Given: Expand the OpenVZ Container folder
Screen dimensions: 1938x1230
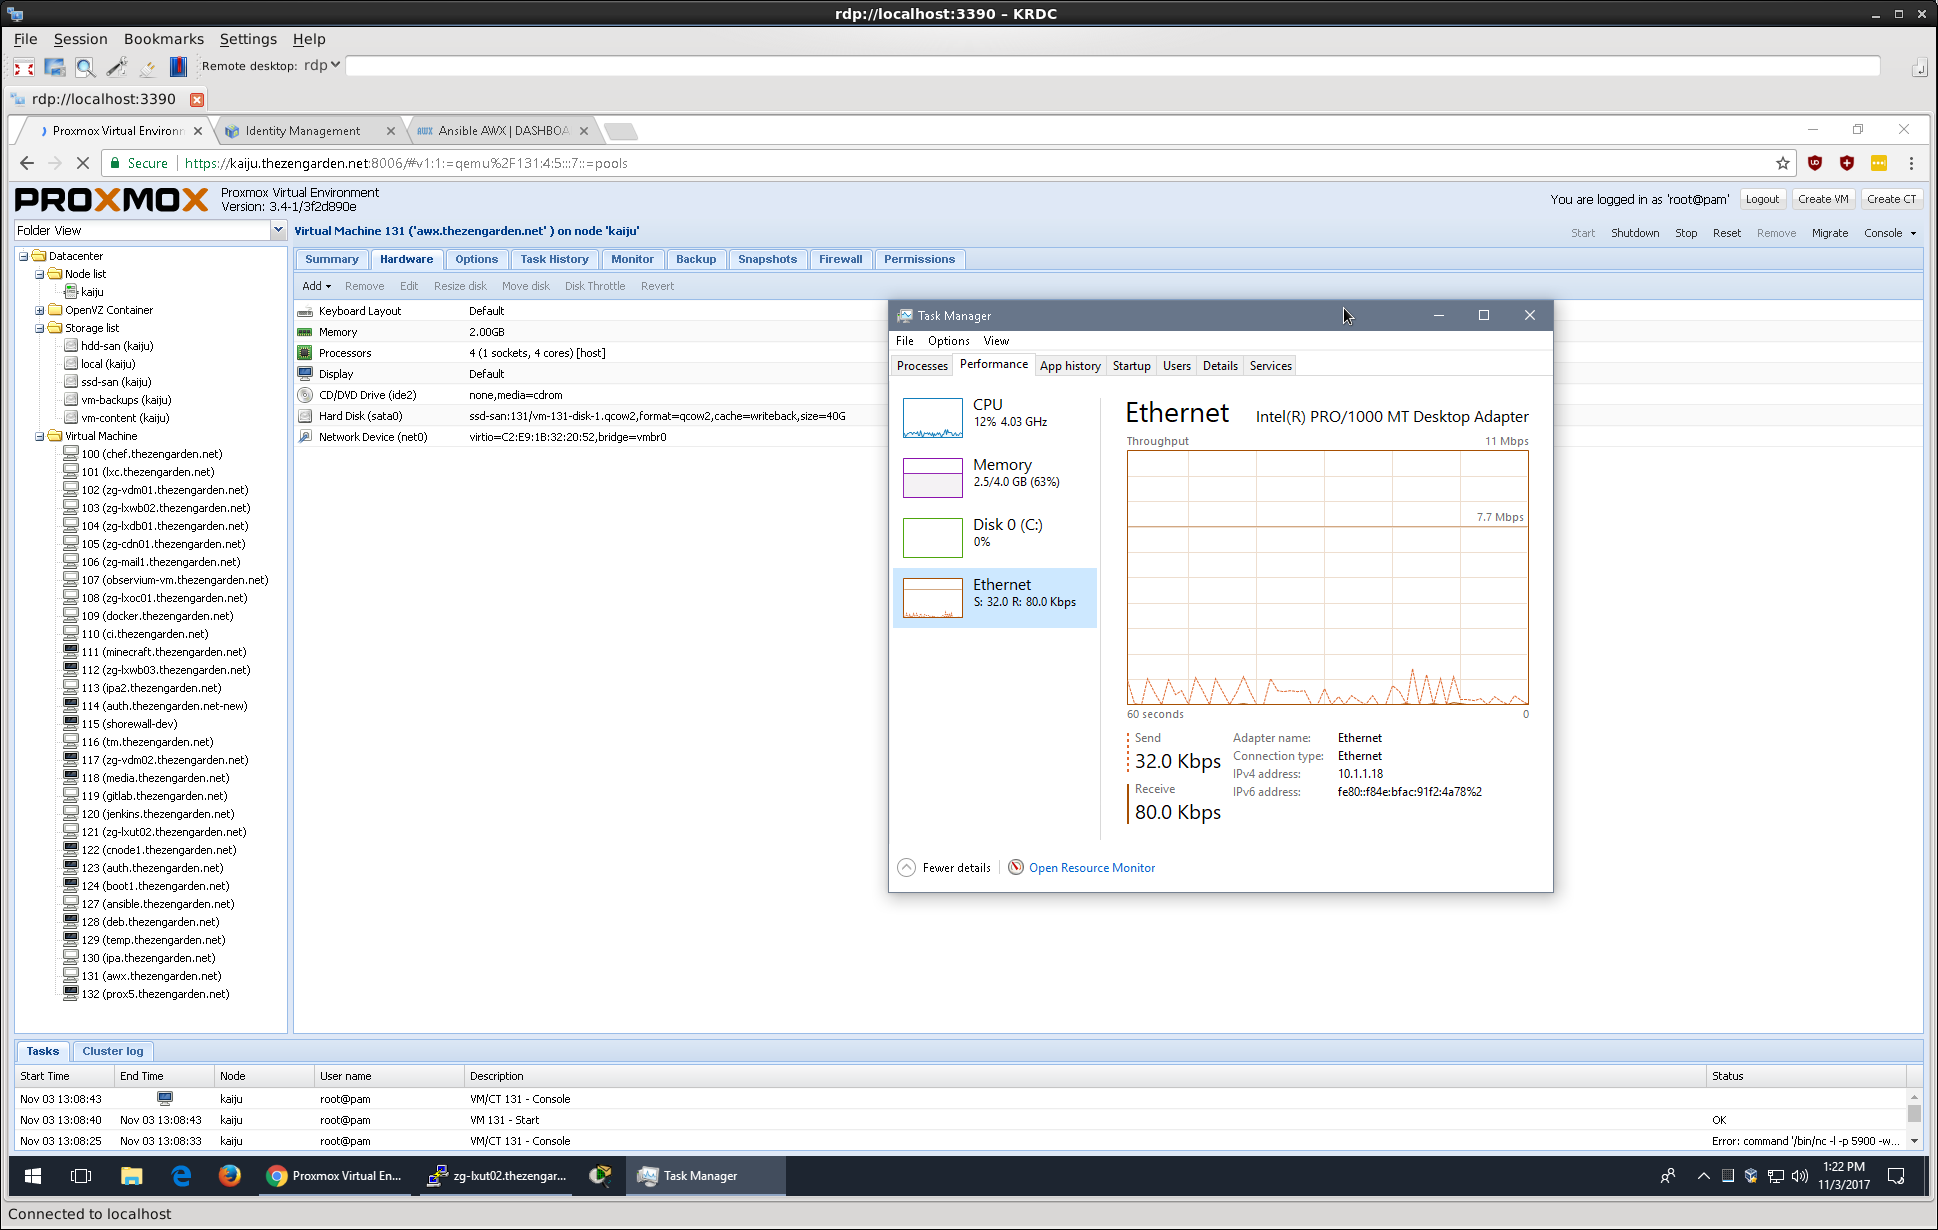Looking at the screenshot, I should point(40,310).
